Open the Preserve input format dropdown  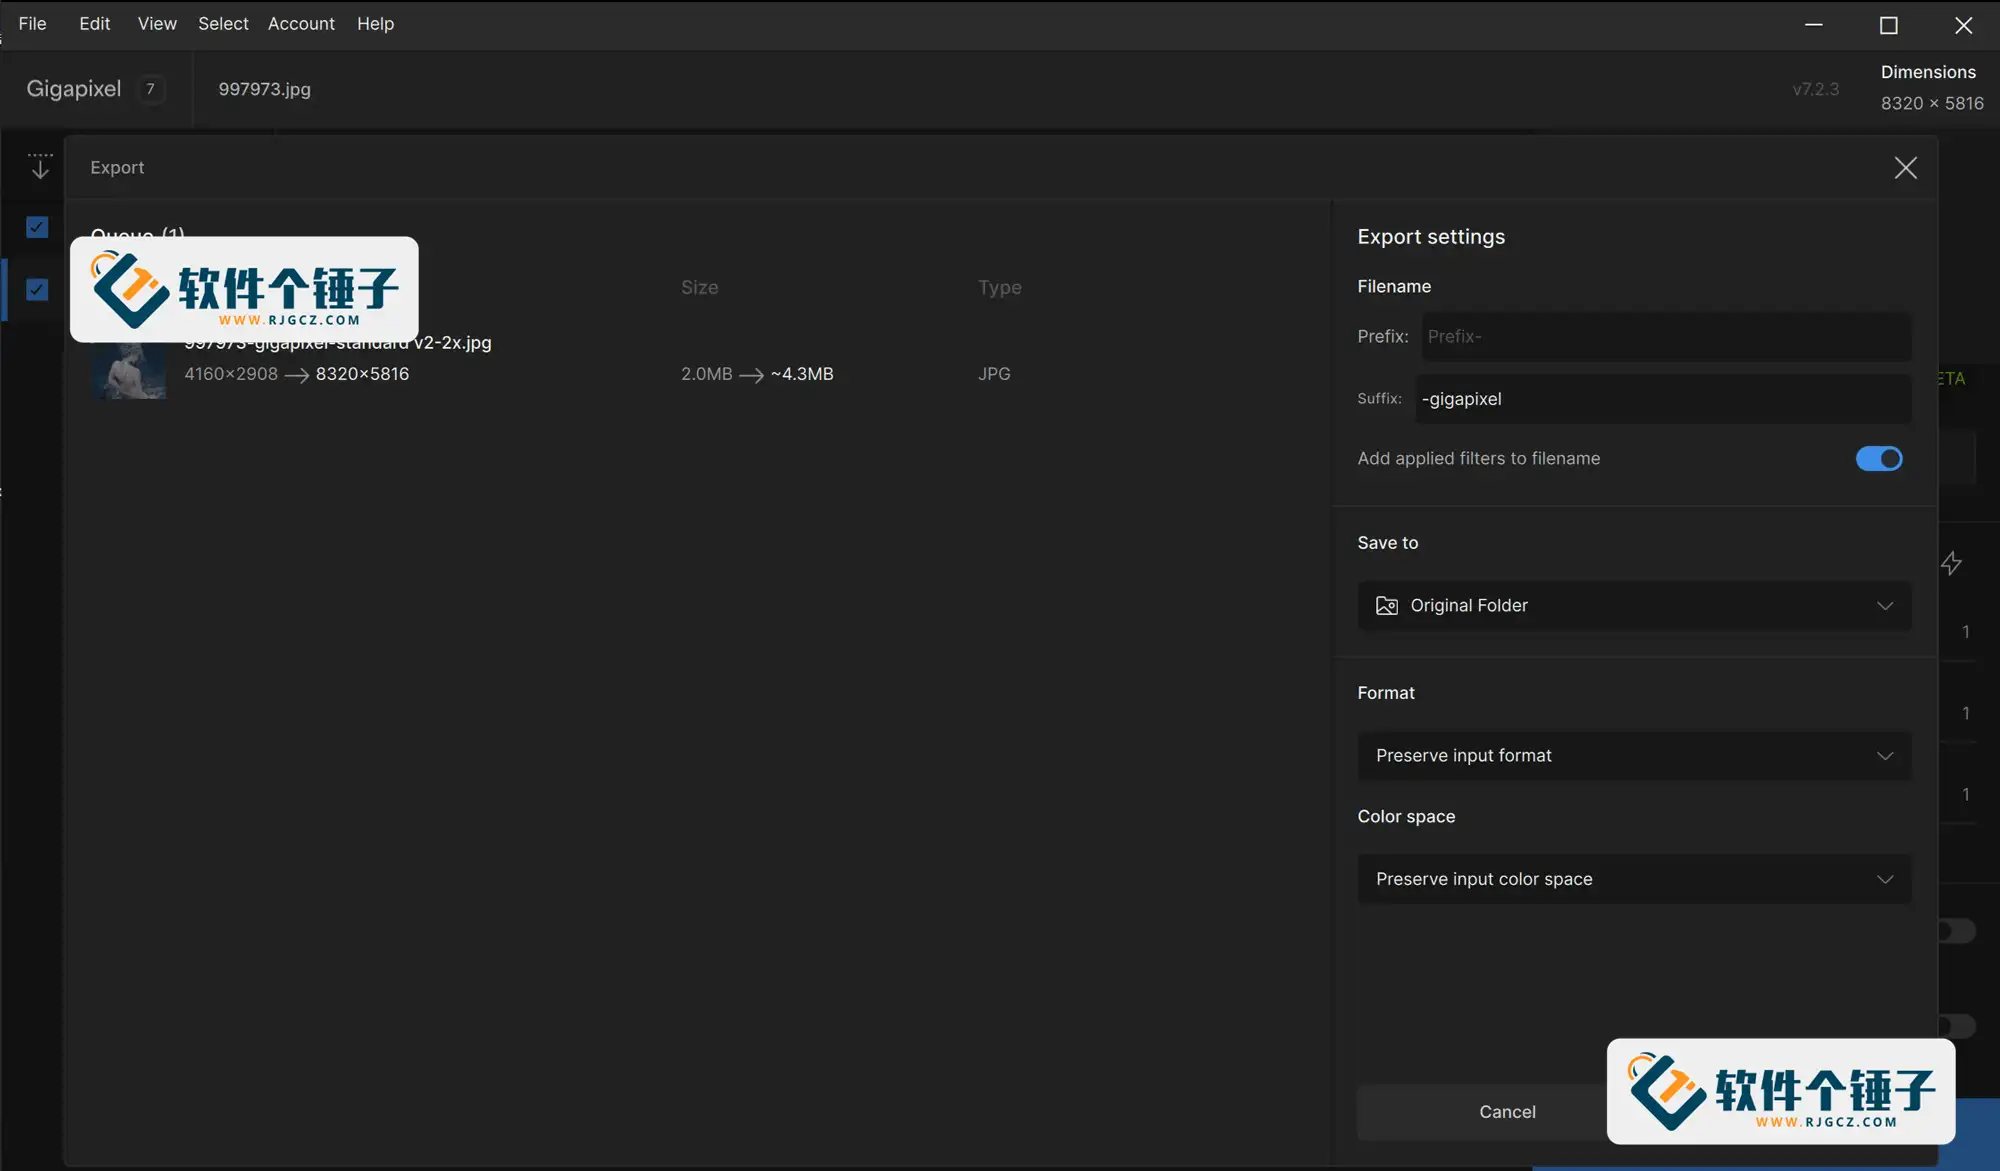[1634, 756]
